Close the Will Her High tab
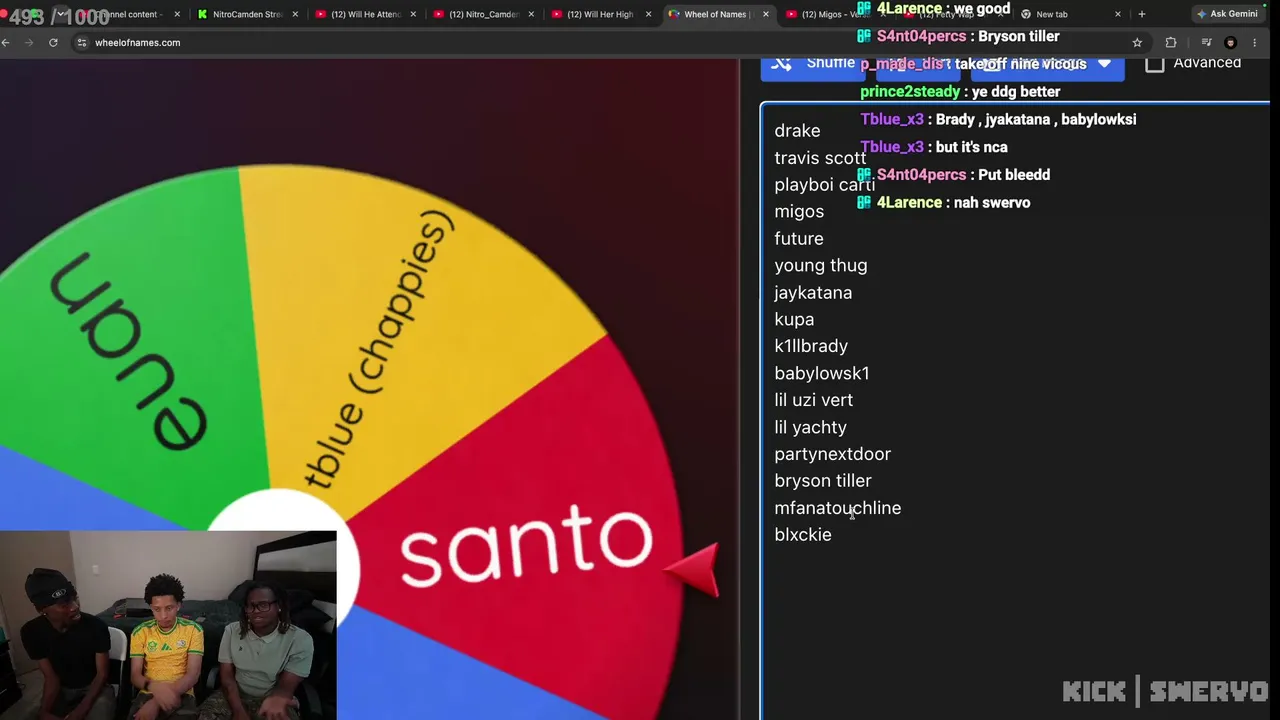Screen dimensions: 1280x720 click(x=649, y=14)
